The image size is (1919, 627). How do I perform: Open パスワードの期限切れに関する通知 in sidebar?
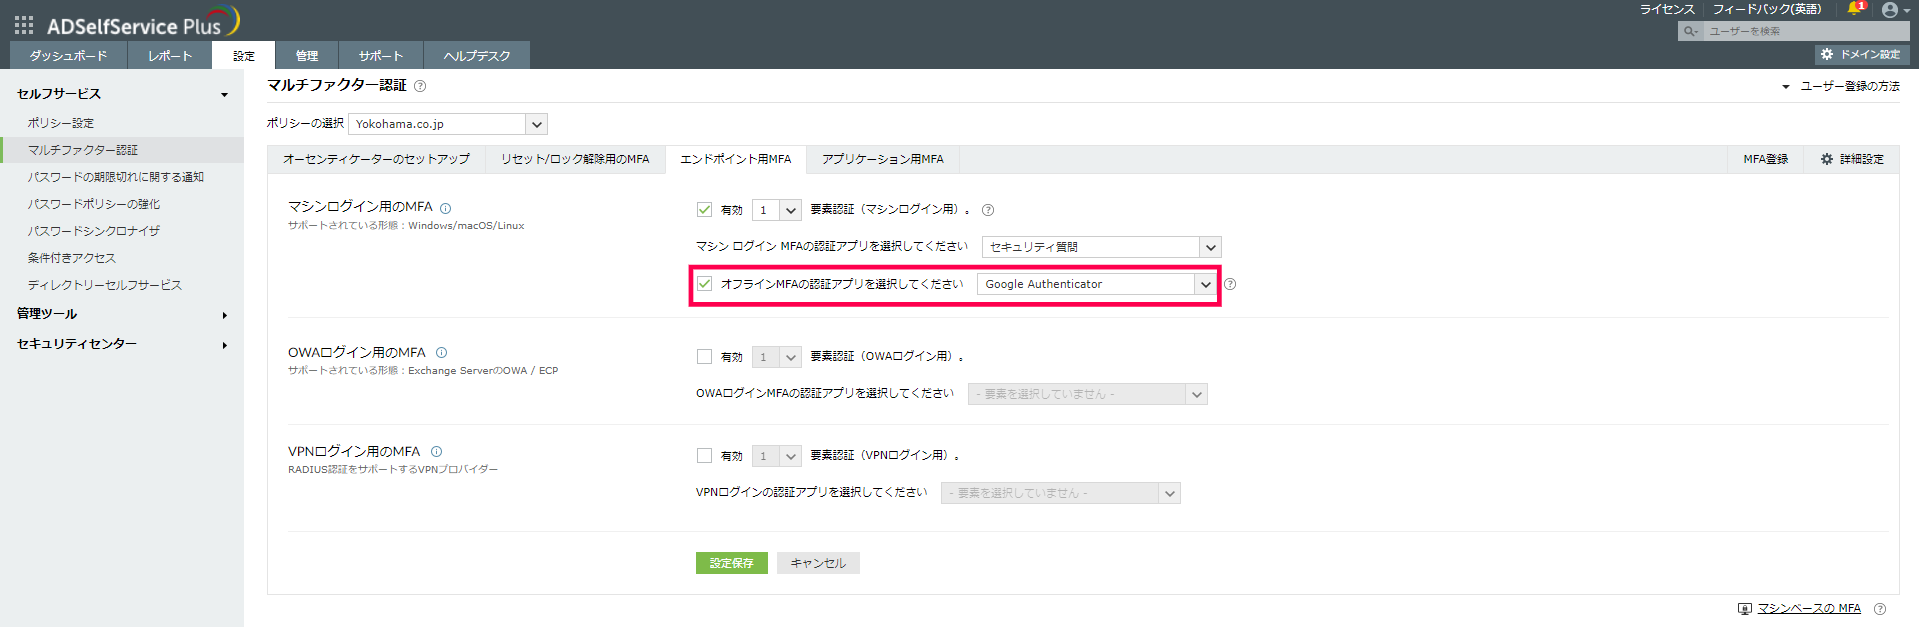point(116,177)
